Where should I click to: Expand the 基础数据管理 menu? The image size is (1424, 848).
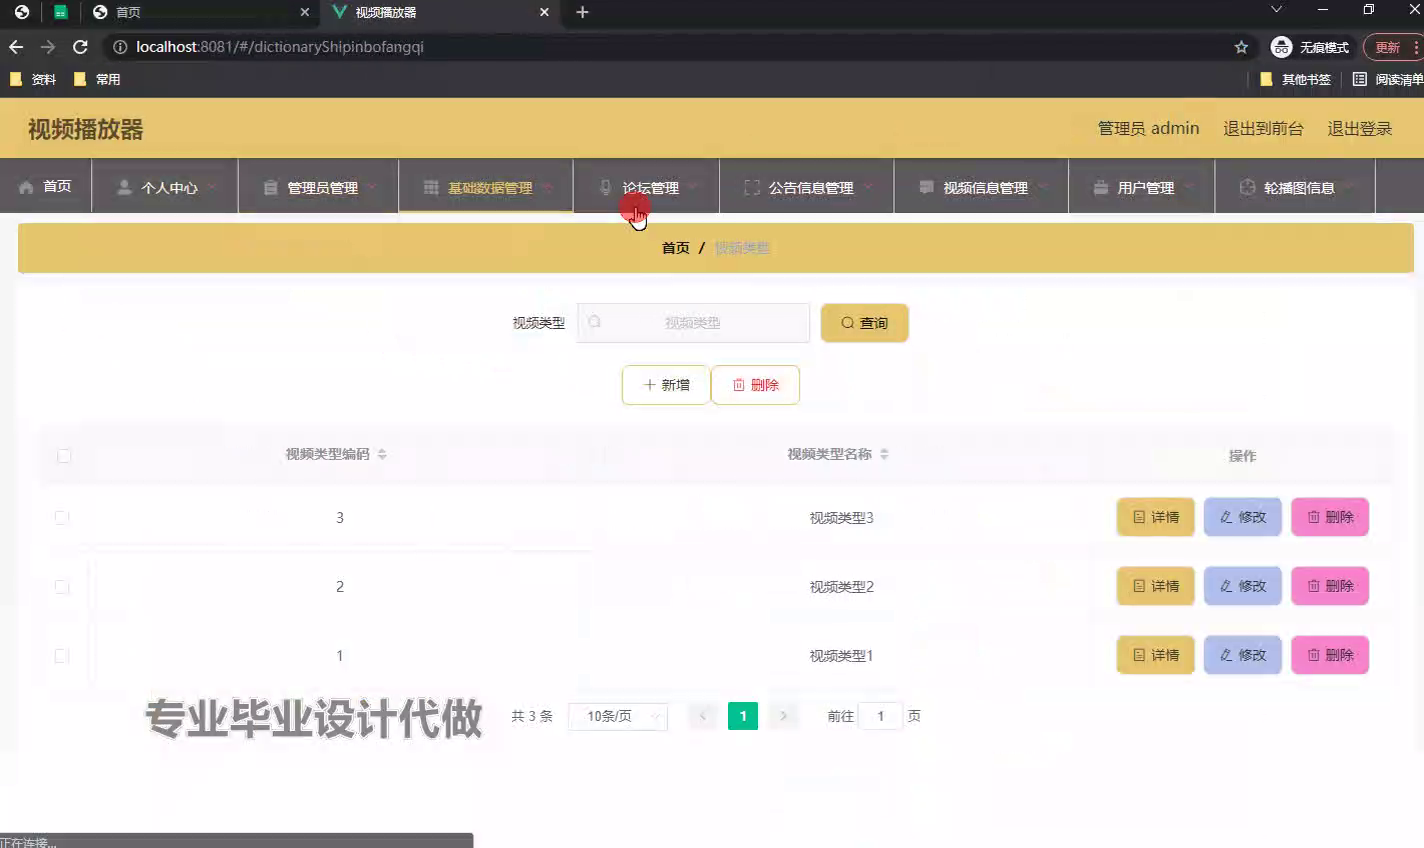pos(486,187)
